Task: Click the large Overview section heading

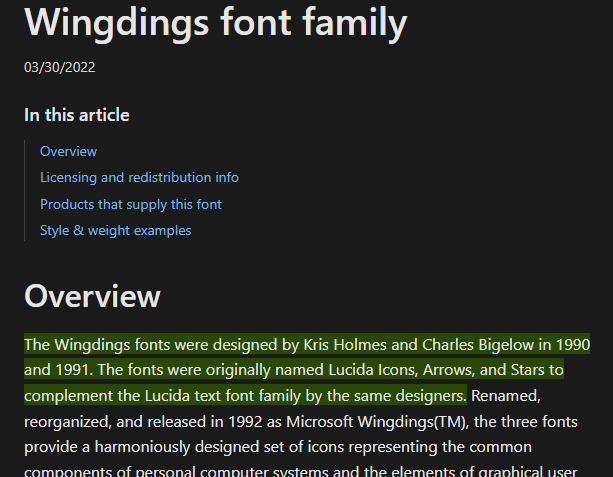Action: click(92, 296)
